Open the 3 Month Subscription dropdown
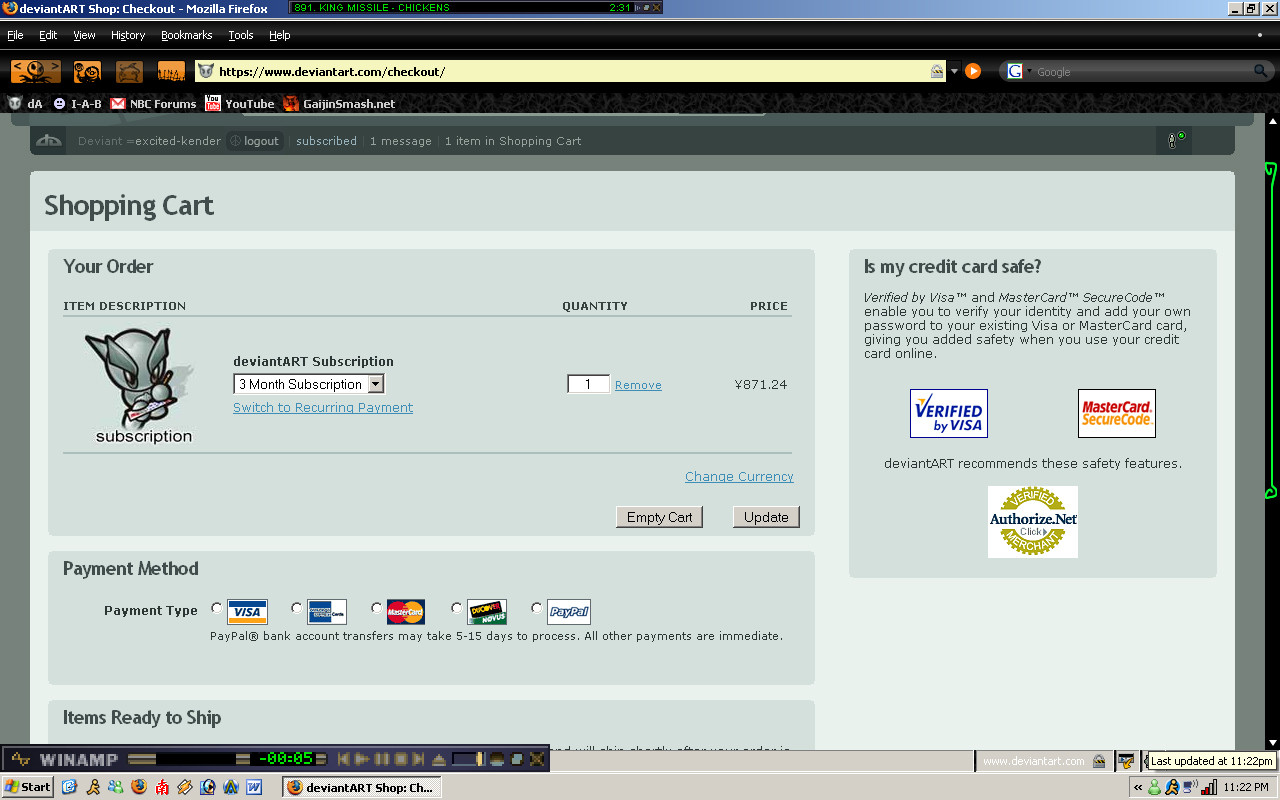Screen dimensions: 1280x800 309,384
